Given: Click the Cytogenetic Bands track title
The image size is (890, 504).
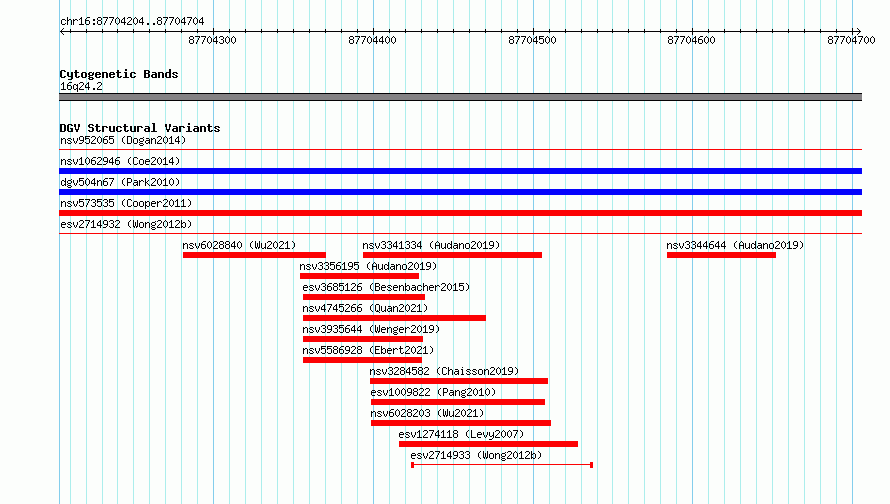Looking at the screenshot, I should point(119,74).
